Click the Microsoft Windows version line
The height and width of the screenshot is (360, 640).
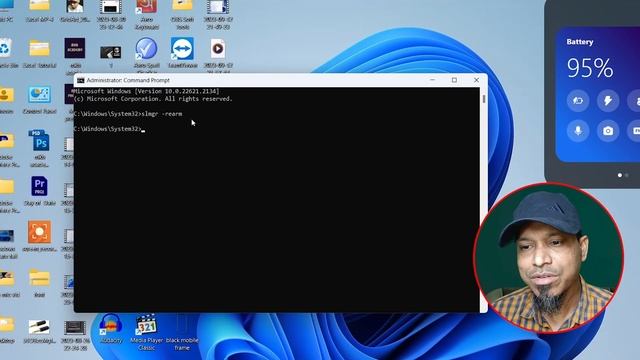click(x=146, y=91)
